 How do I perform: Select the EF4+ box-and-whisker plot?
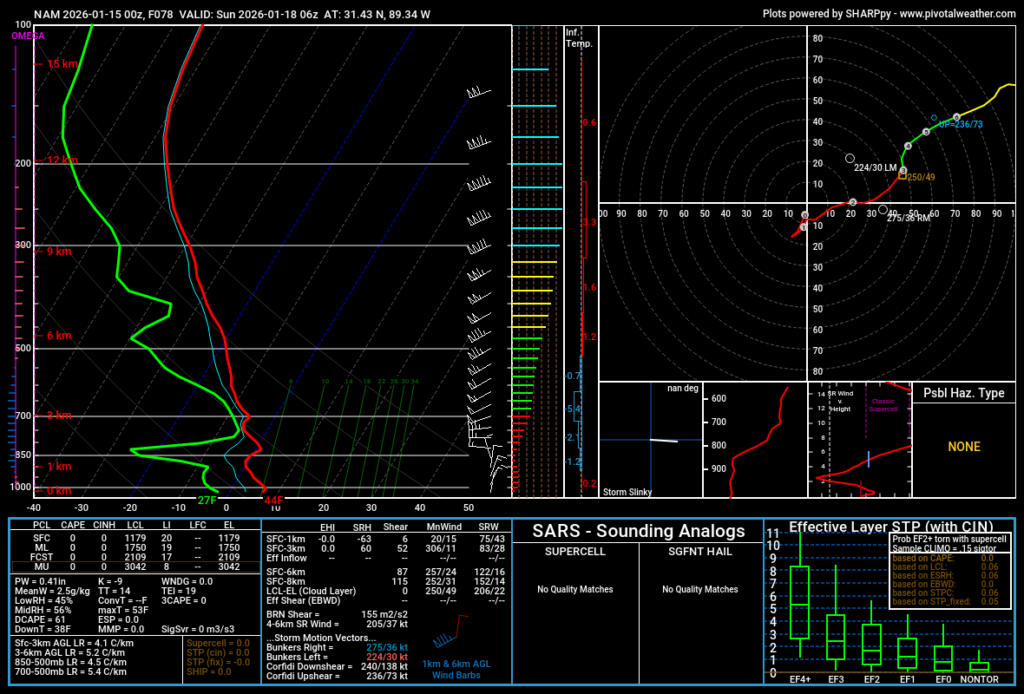[799, 602]
